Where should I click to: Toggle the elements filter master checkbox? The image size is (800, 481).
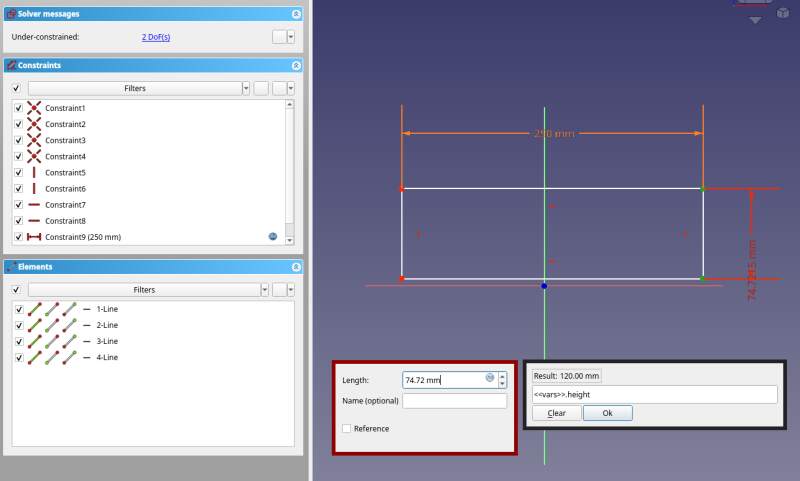(16, 290)
